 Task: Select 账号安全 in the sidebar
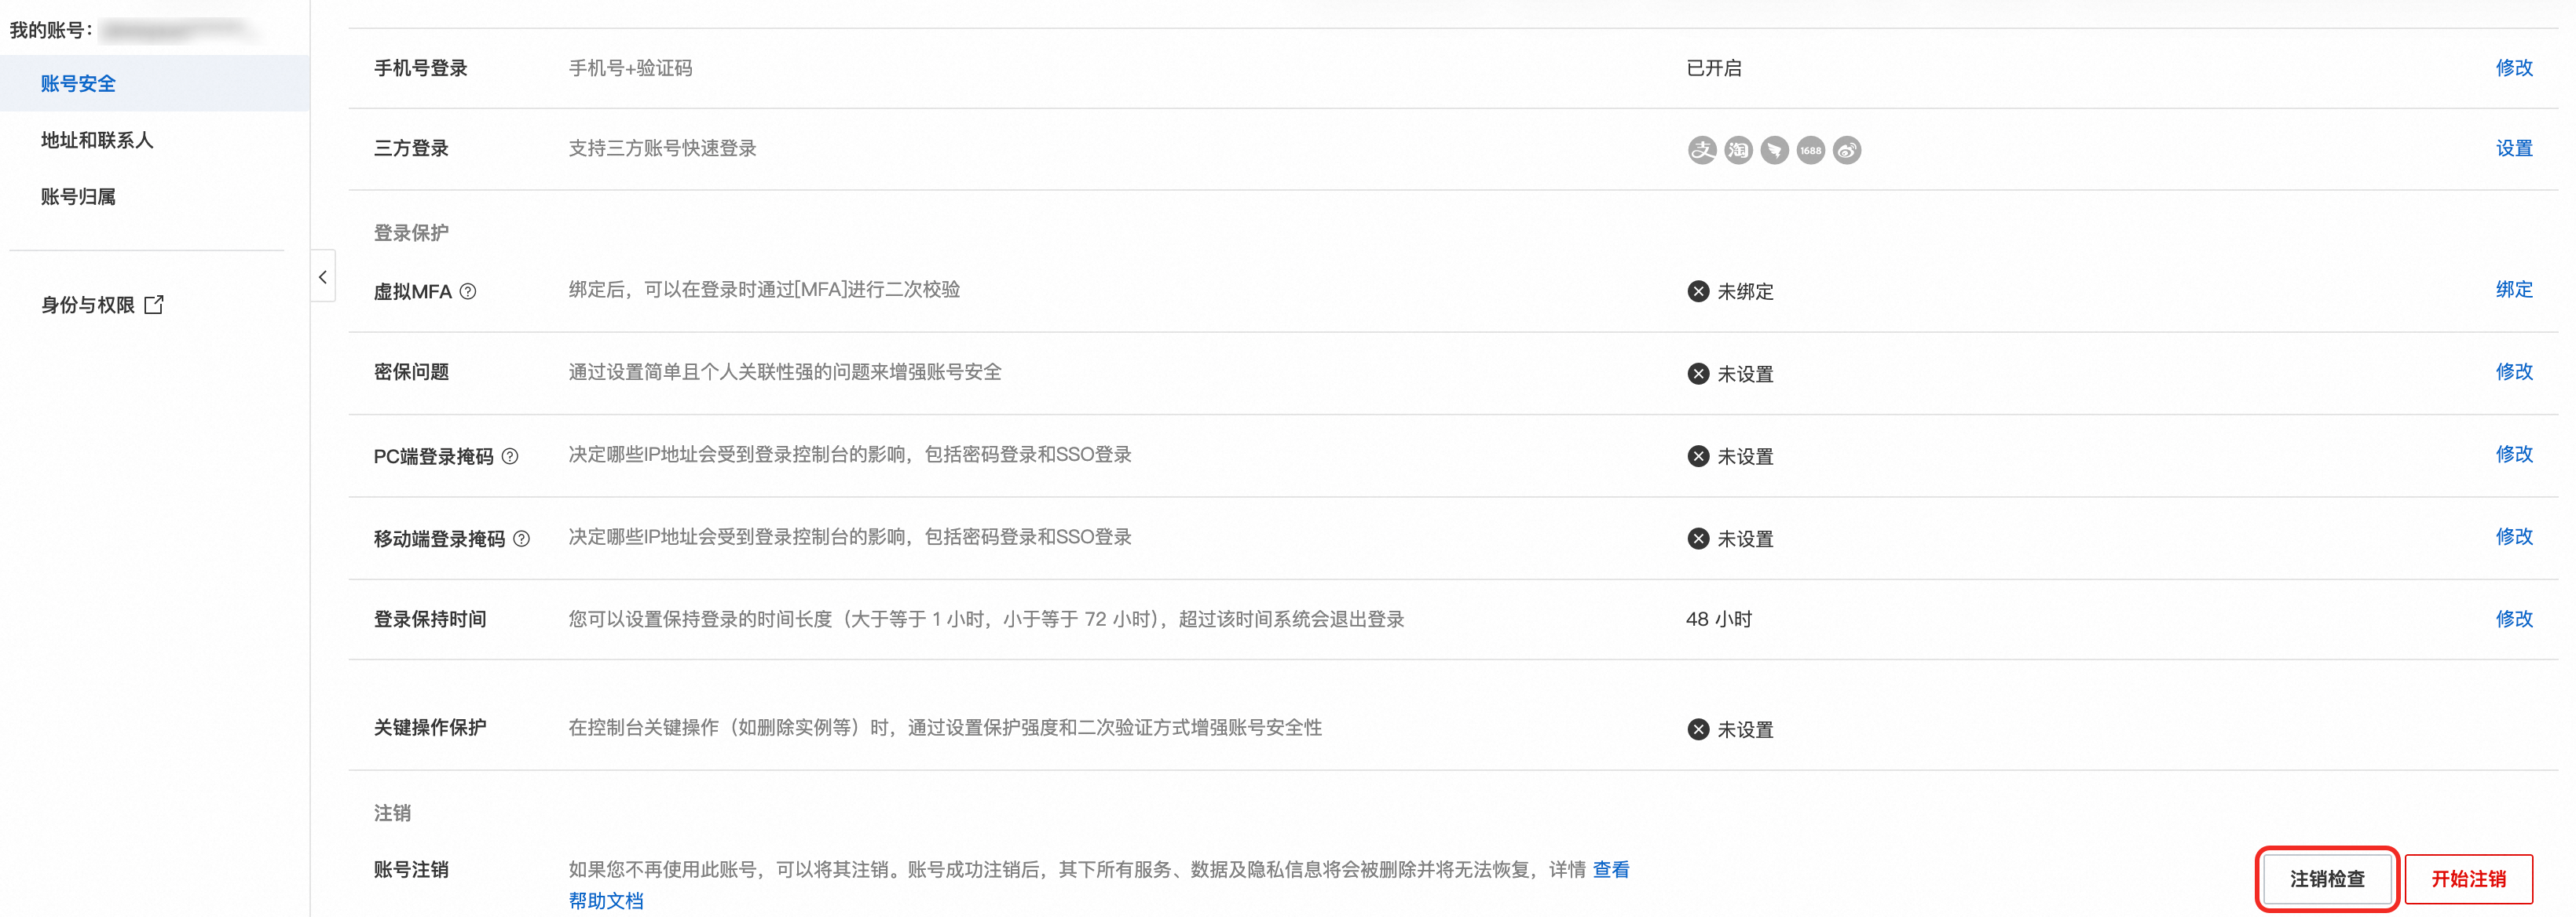[x=155, y=83]
